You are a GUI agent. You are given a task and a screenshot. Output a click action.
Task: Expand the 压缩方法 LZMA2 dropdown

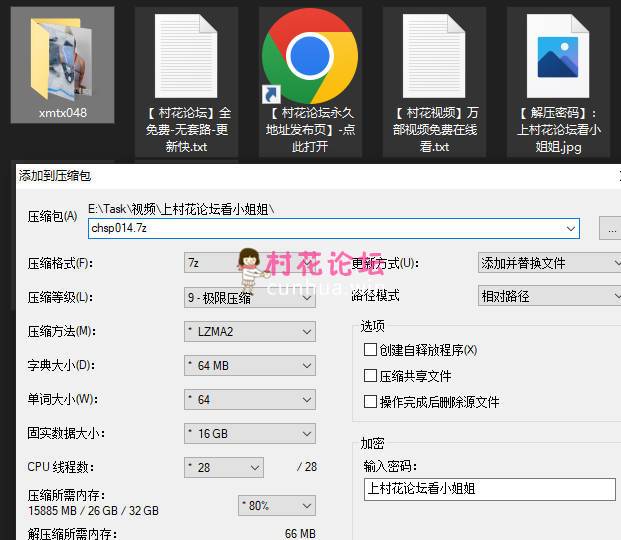250,331
